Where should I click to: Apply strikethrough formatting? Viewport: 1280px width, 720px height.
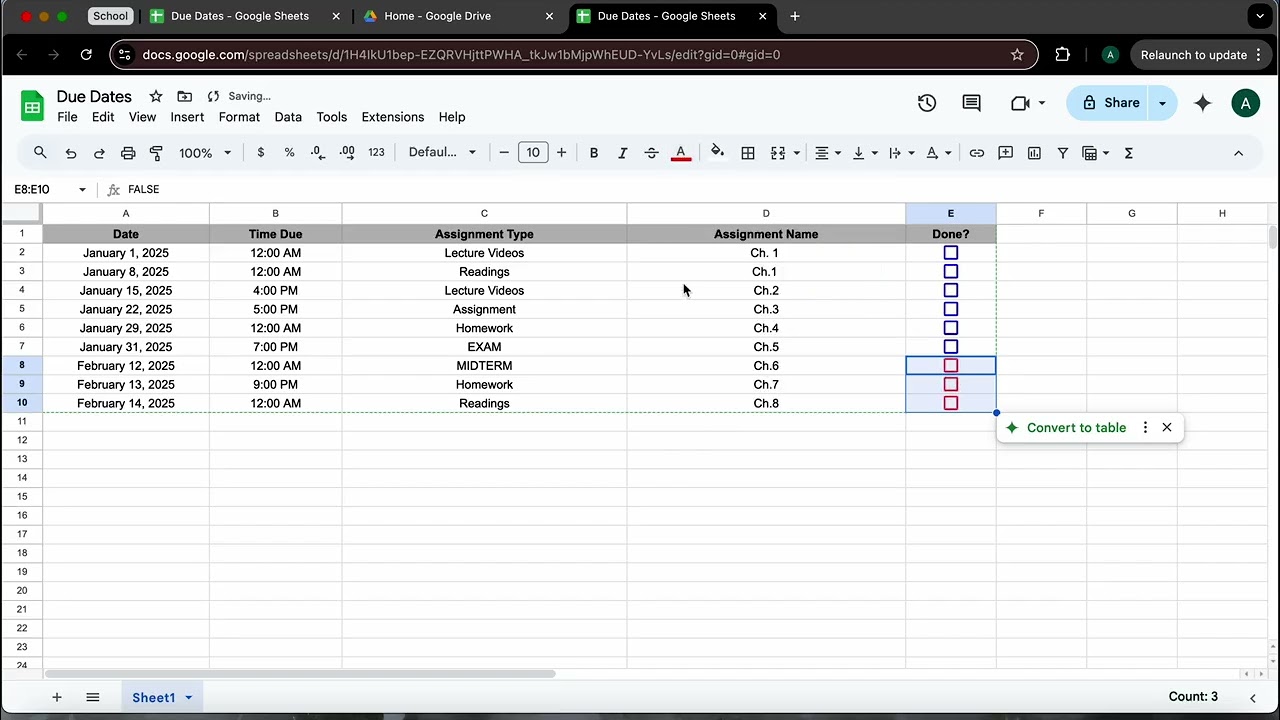point(651,153)
